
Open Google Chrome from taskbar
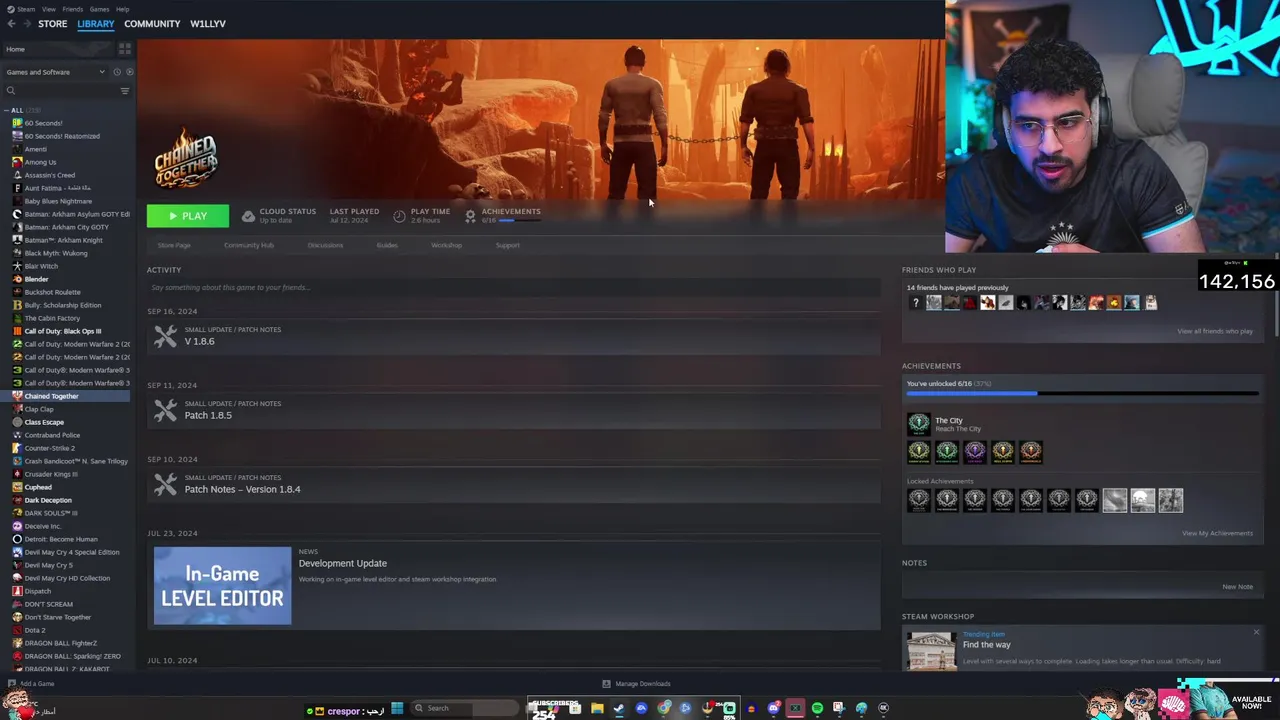(x=664, y=708)
